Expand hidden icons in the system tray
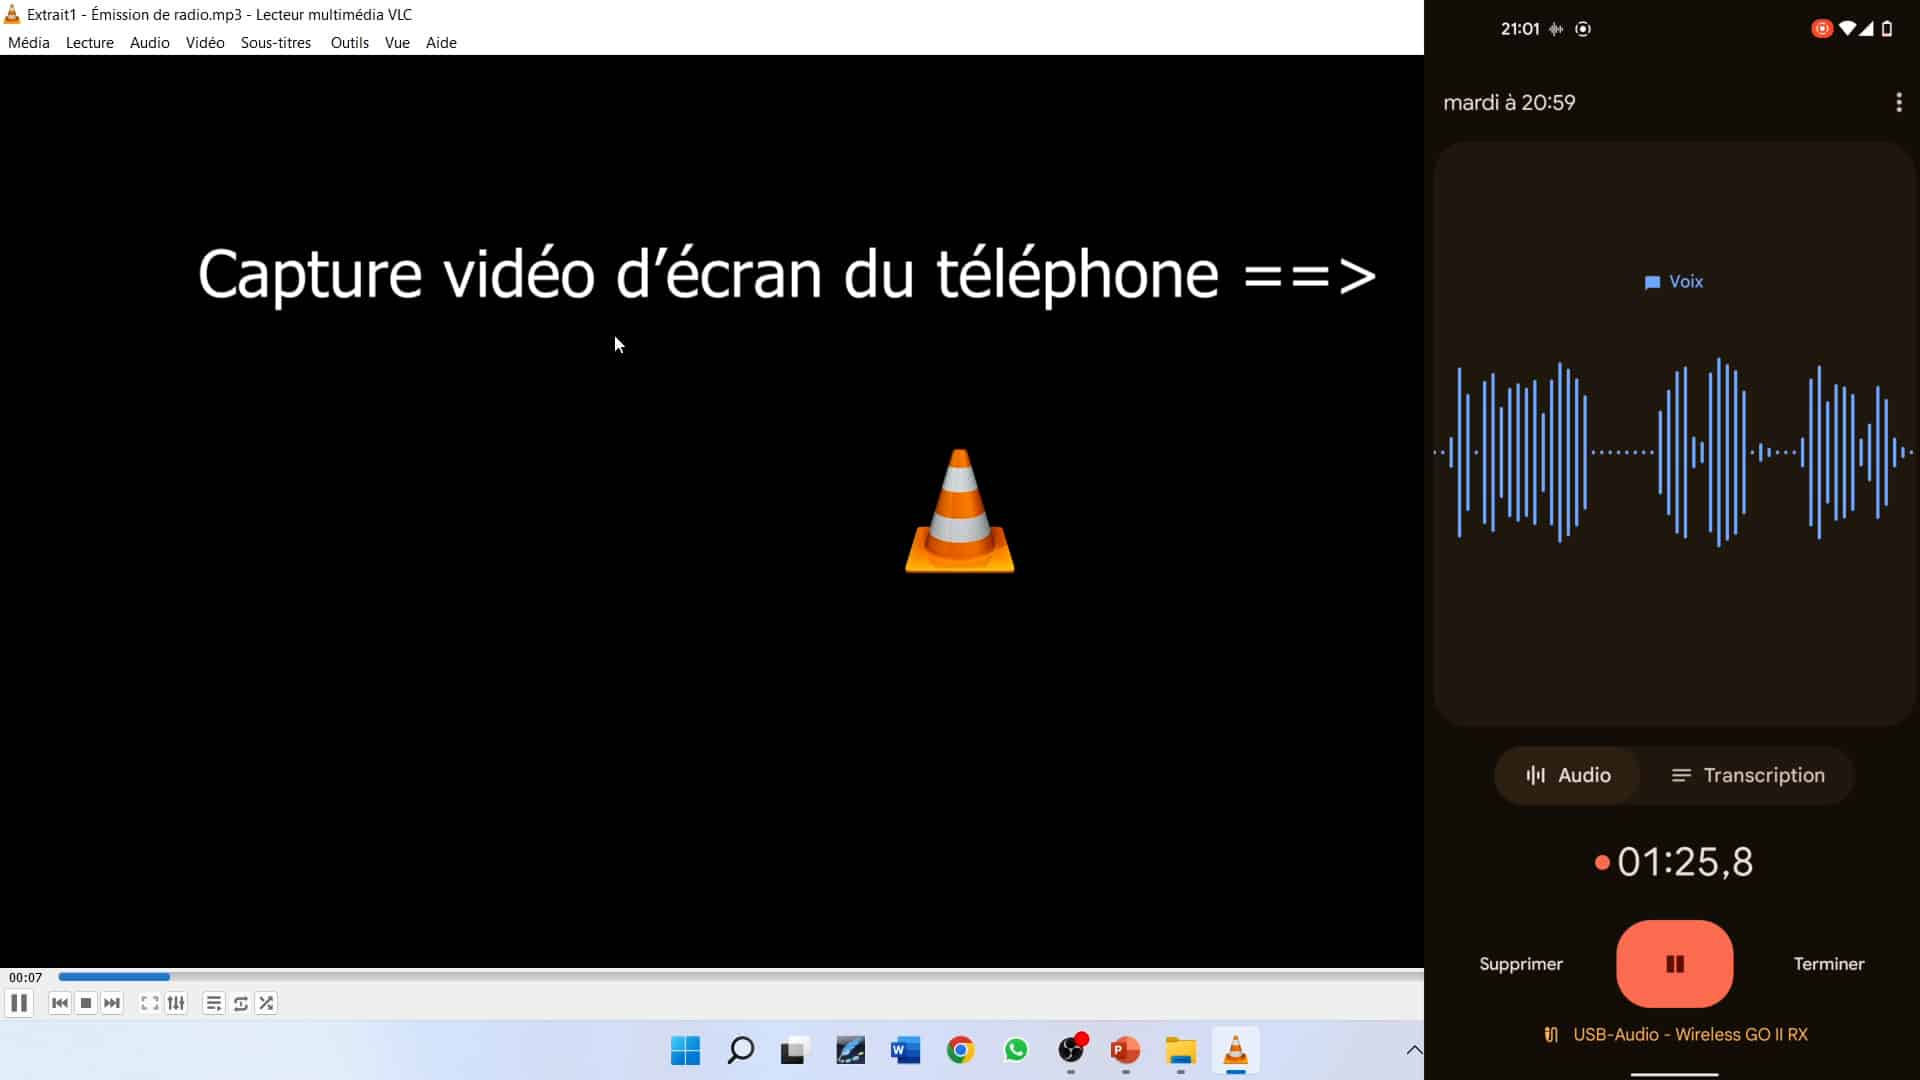The height and width of the screenshot is (1080, 1920). (1414, 1050)
